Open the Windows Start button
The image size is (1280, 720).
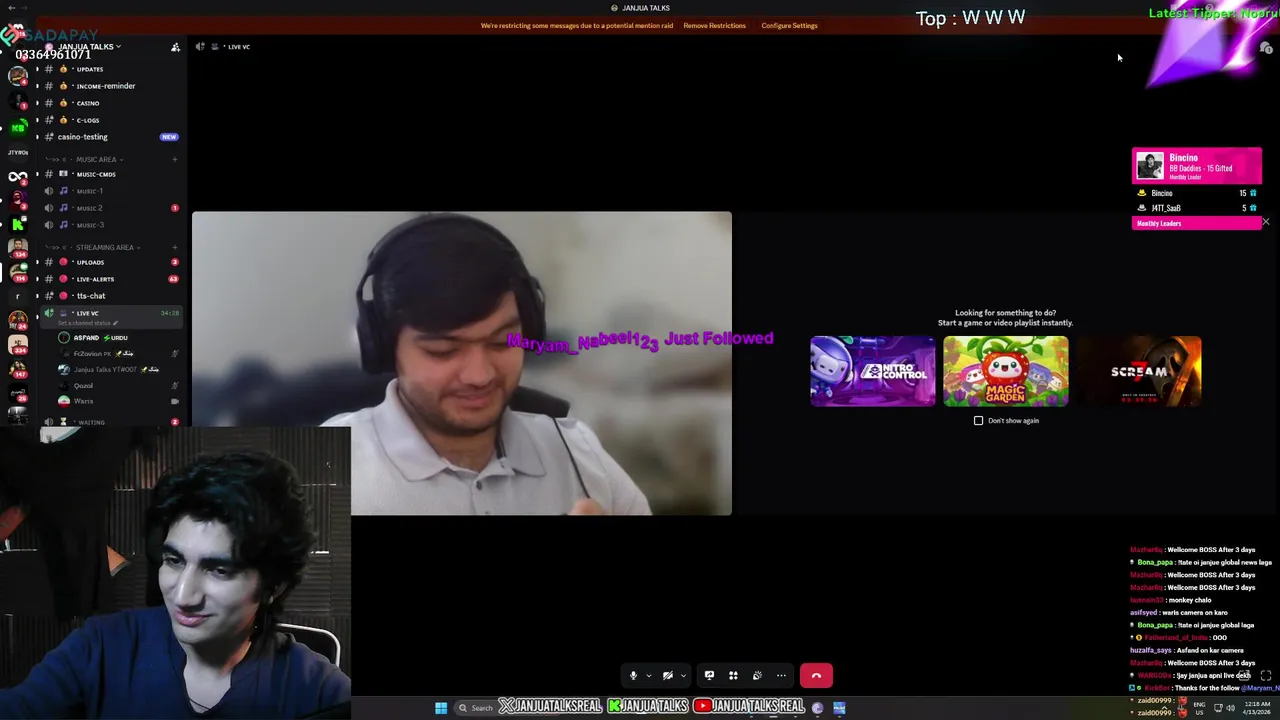441,708
